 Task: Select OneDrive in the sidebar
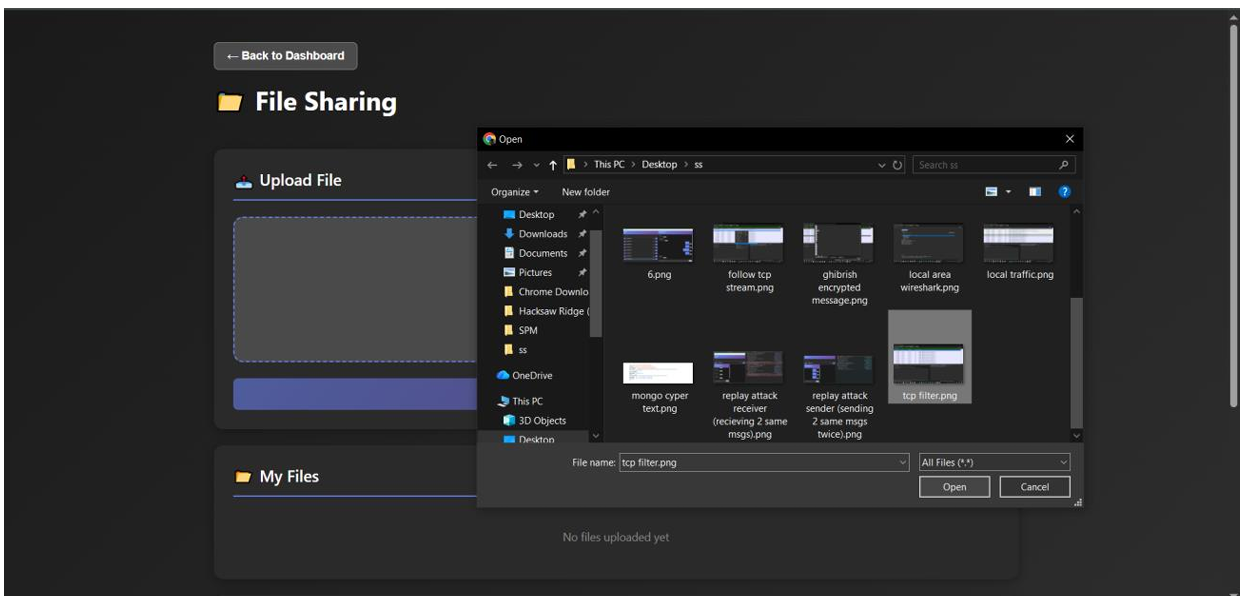(532, 376)
